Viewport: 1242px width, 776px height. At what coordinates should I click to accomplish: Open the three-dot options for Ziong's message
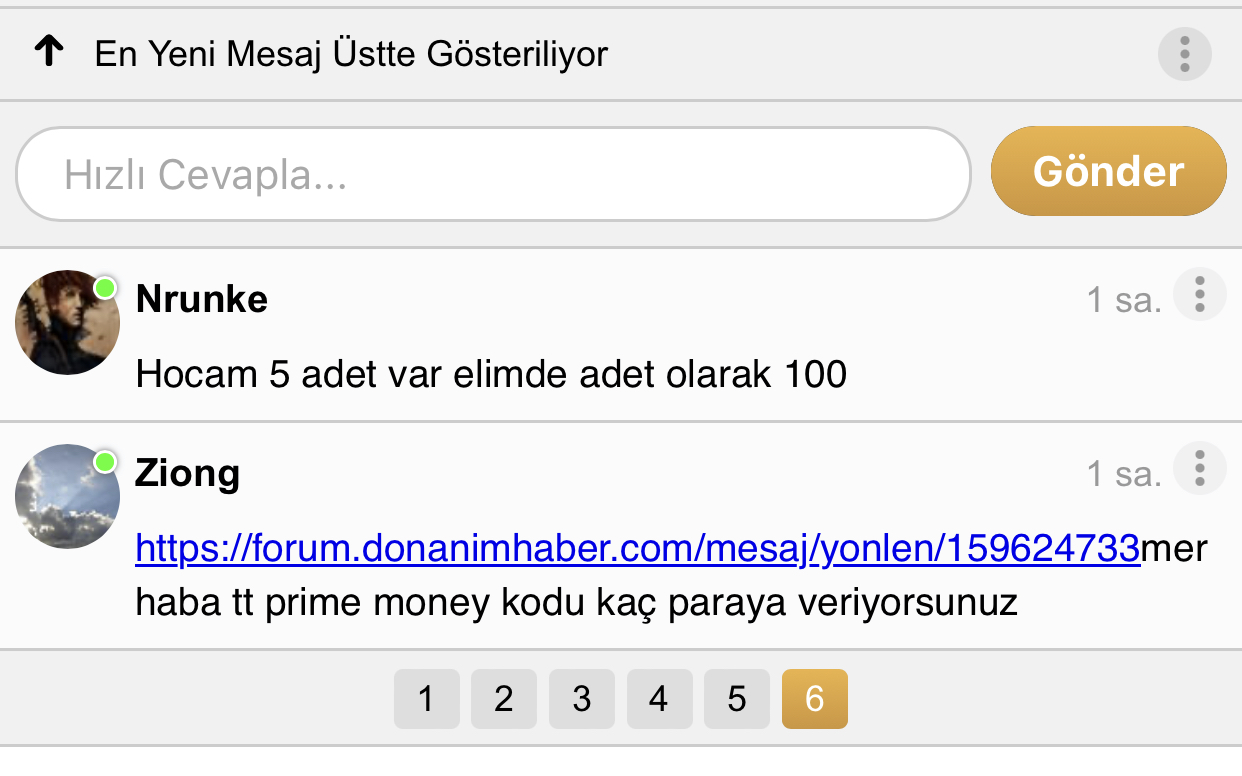(1199, 468)
